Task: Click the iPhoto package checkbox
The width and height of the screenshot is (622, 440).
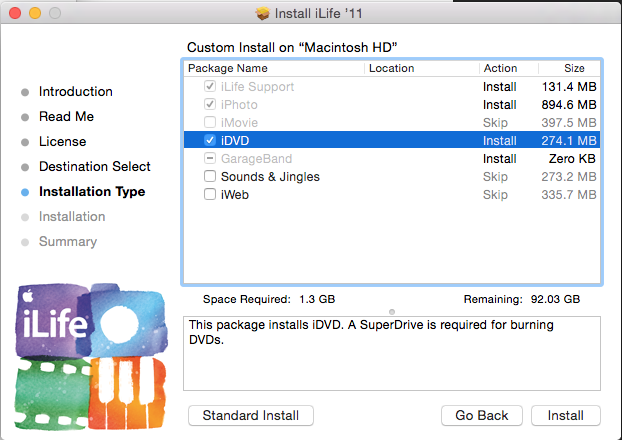Action: (210, 105)
